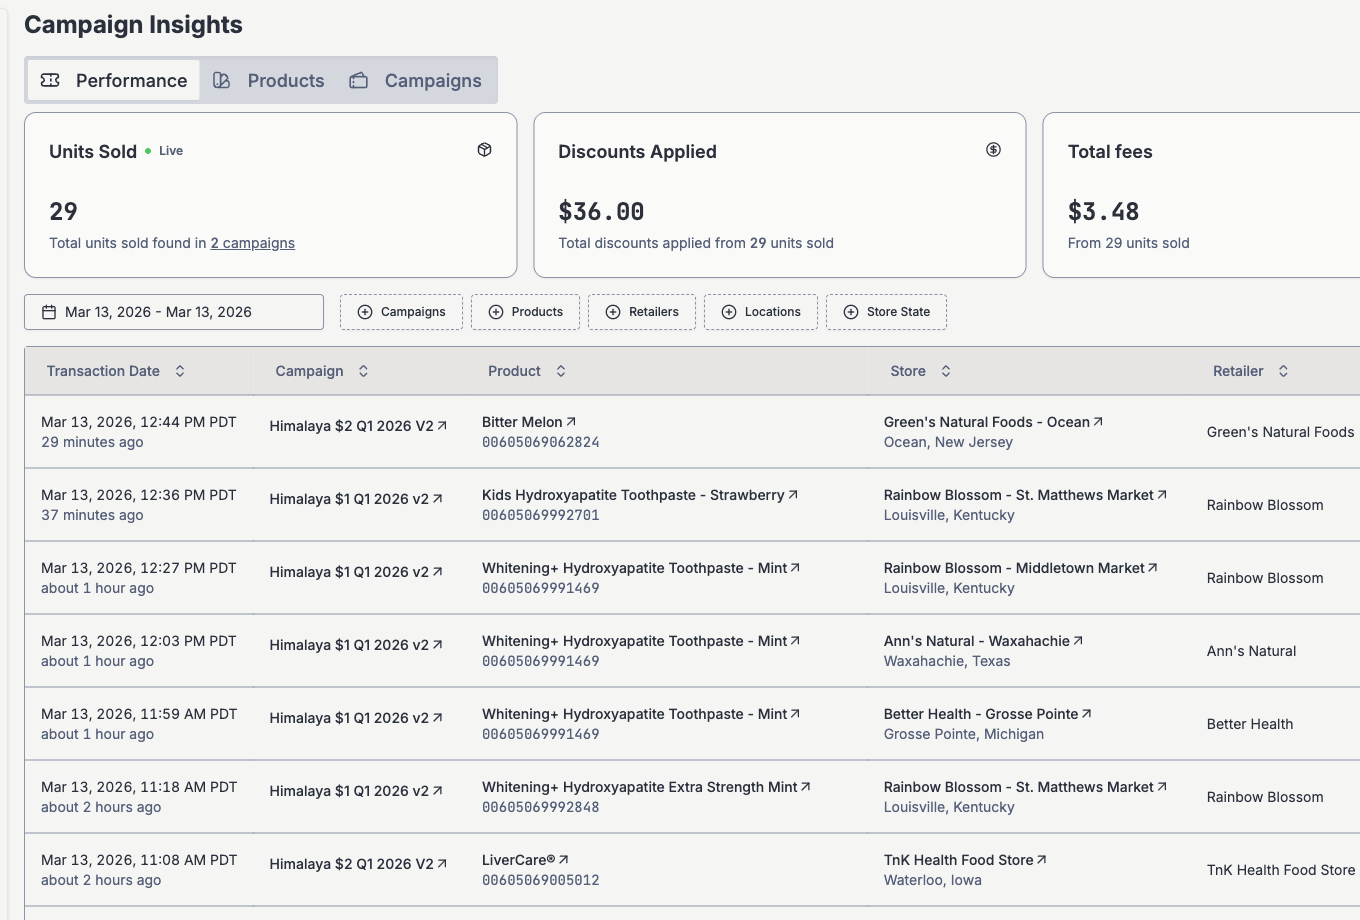Screen dimensions: 1360x920
Task: Click the '37 minutes ago' timestamp
Action: (92, 515)
